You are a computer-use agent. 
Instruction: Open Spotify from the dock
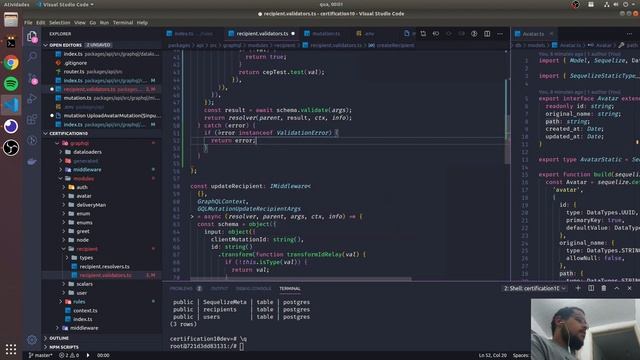pos(11,84)
